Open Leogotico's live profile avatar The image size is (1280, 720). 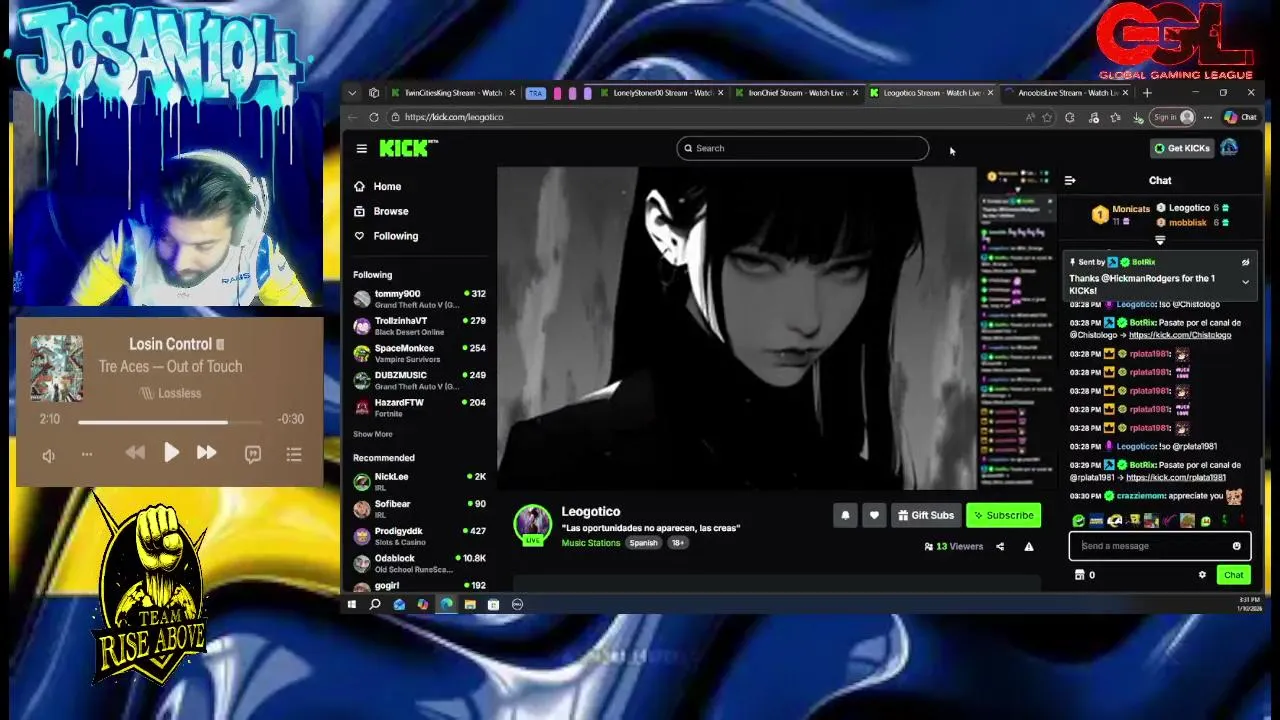pyautogui.click(x=532, y=524)
